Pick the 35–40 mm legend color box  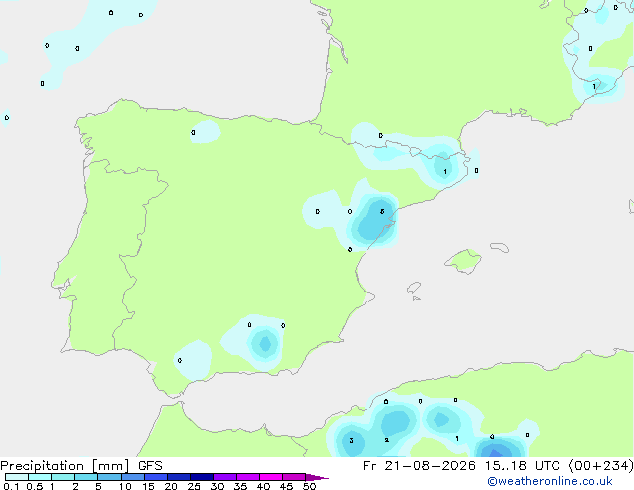pyautogui.click(x=248, y=477)
